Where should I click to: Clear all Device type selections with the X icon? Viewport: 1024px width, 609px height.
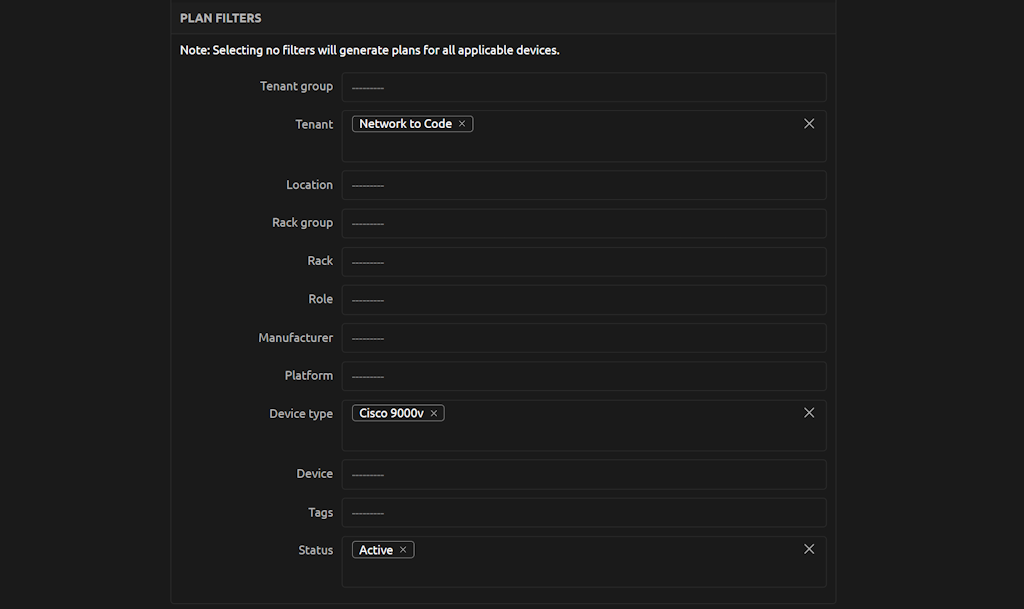(x=809, y=412)
